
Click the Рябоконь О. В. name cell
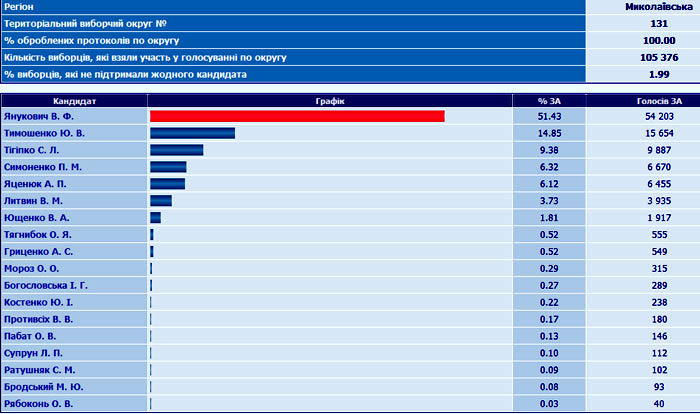coord(38,404)
